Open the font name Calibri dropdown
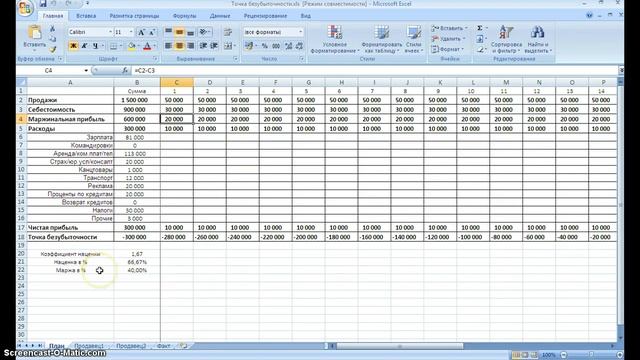The image size is (640, 360). tap(110, 32)
